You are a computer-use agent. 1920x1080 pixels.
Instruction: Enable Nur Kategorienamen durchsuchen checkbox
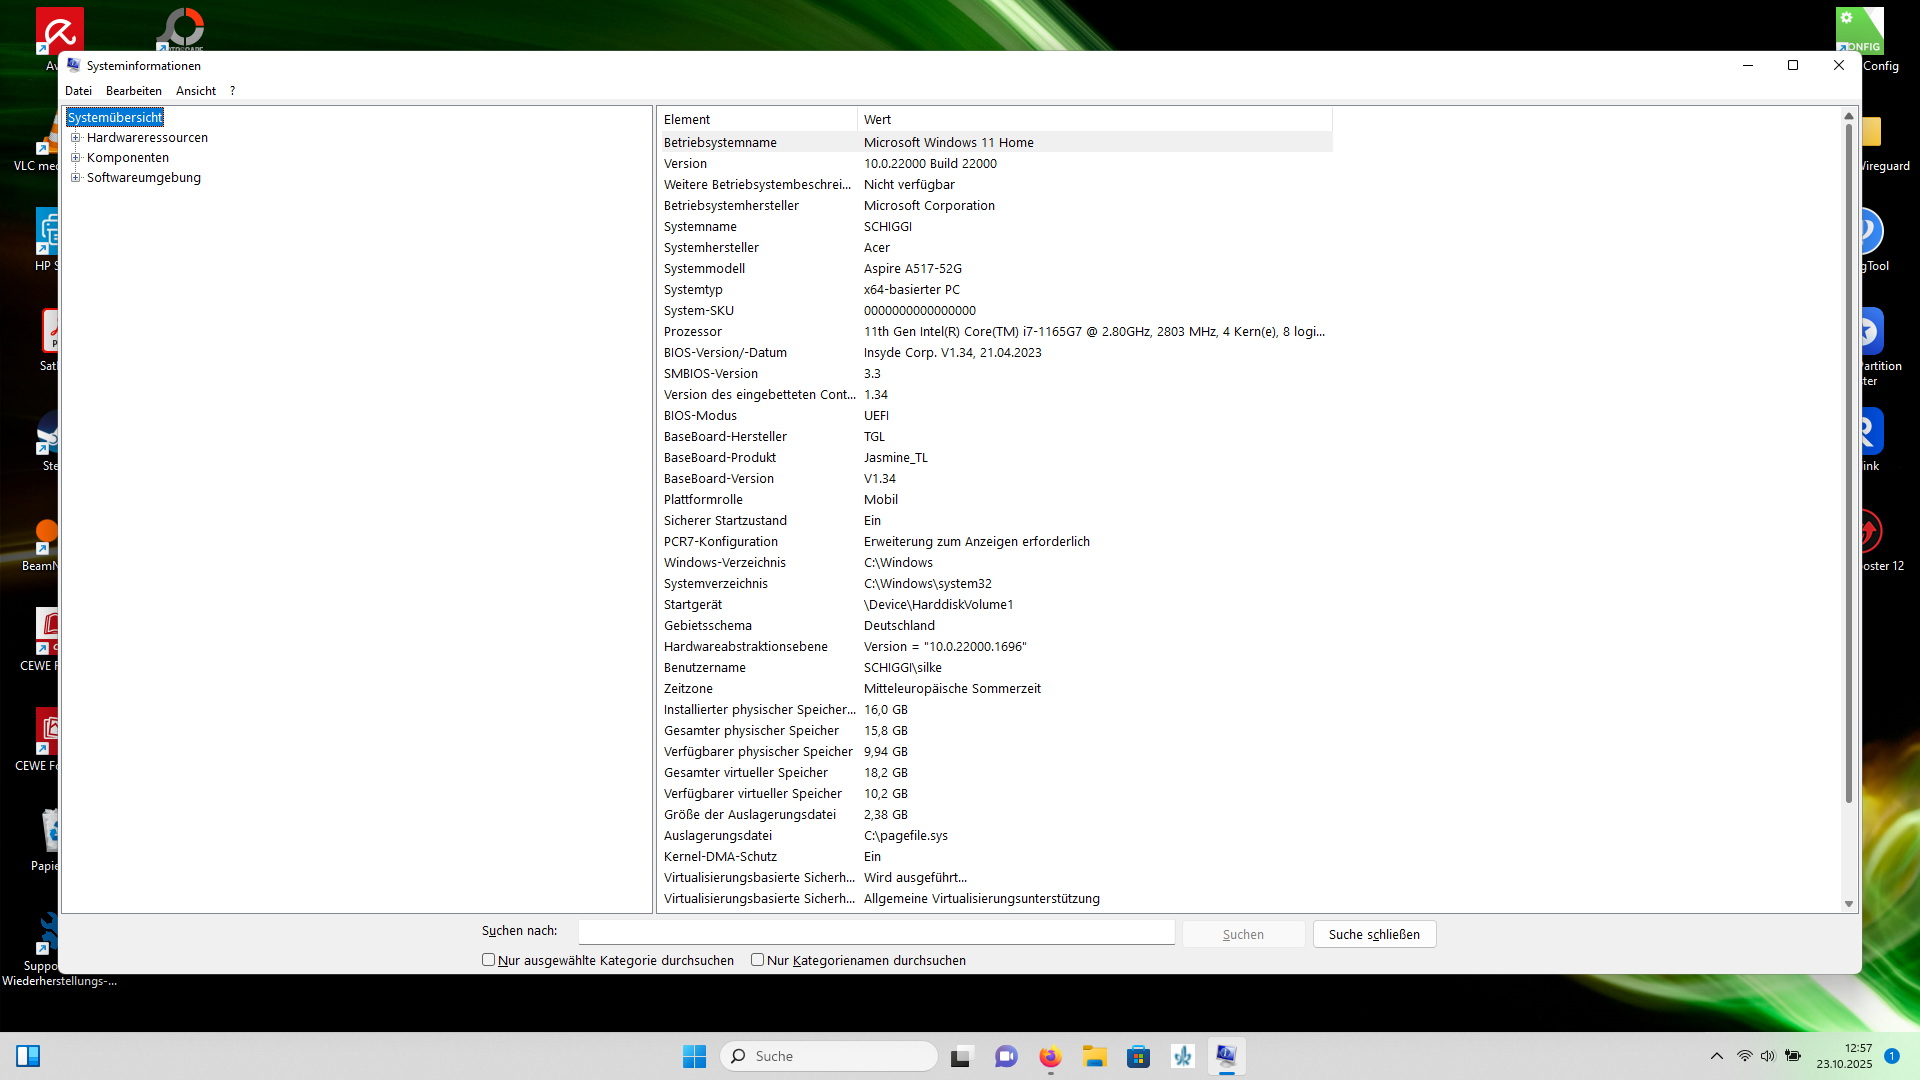pyautogui.click(x=758, y=960)
